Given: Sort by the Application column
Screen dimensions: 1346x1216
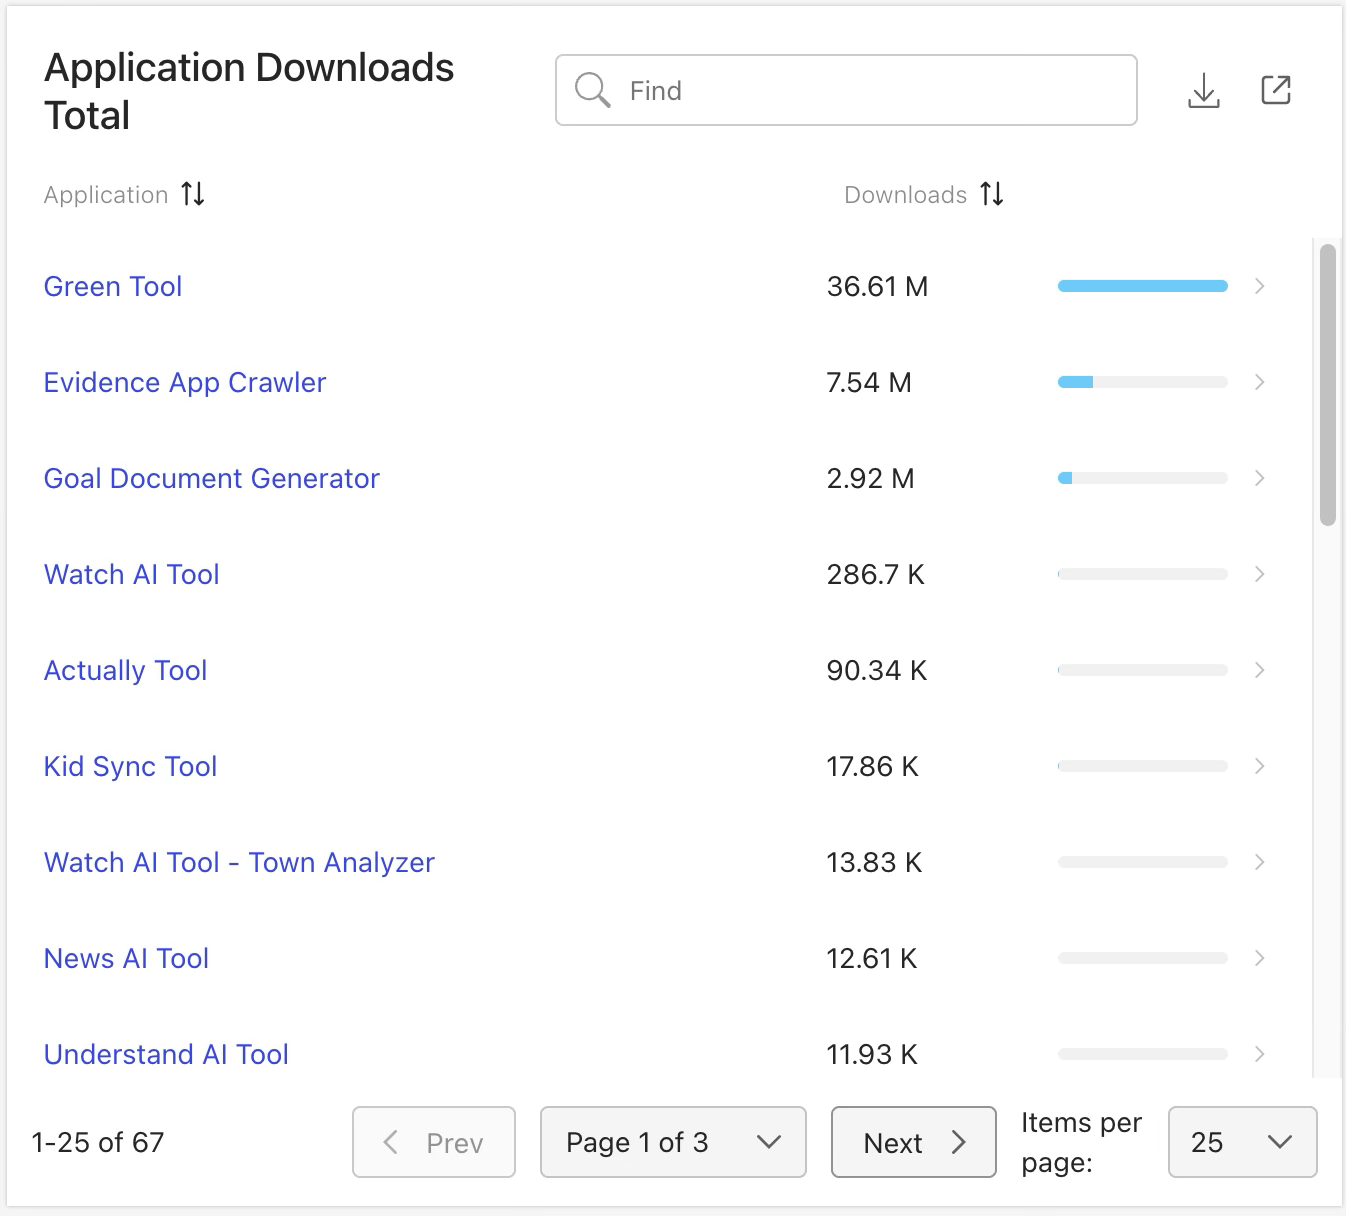Looking at the screenshot, I should tap(193, 194).
